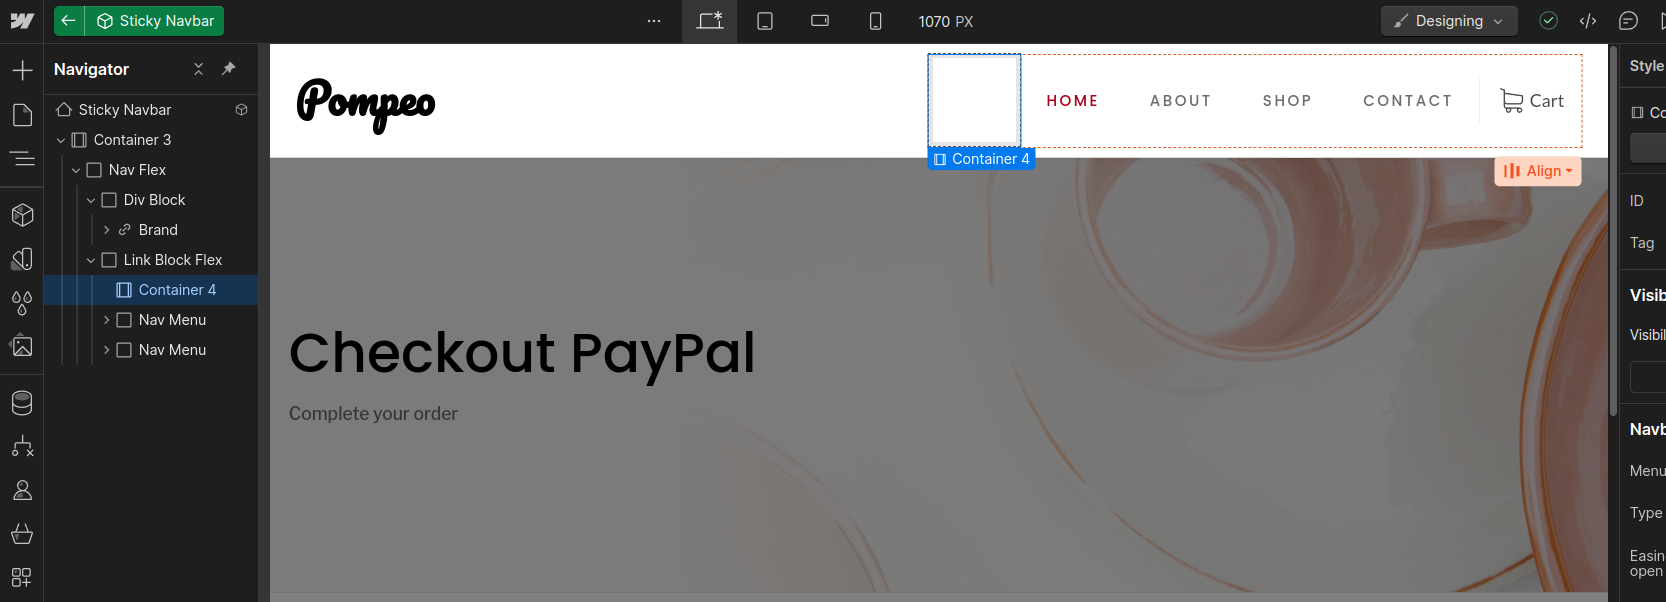Image resolution: width=1666 pixels, height=602 pixels.
Task: Open the code export icon
Action: 1588,21
